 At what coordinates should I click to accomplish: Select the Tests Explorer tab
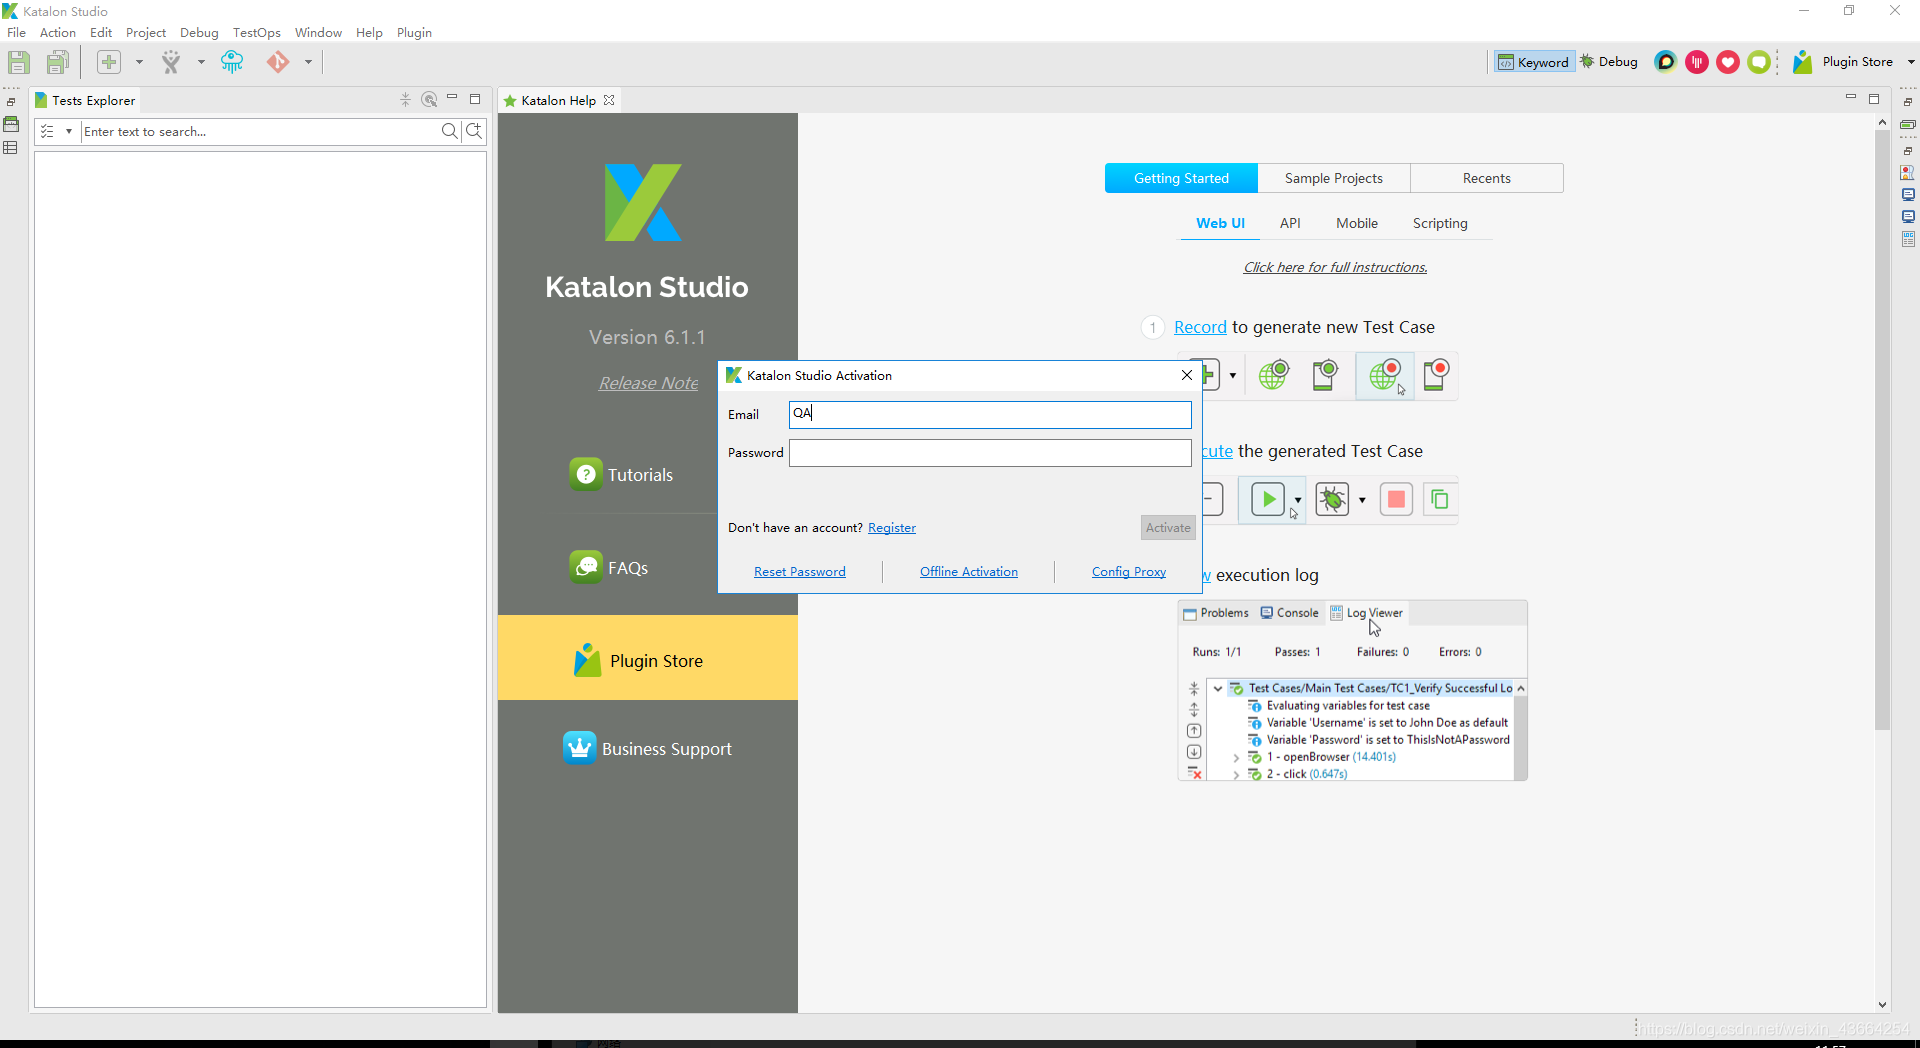(x=85, y=100)
